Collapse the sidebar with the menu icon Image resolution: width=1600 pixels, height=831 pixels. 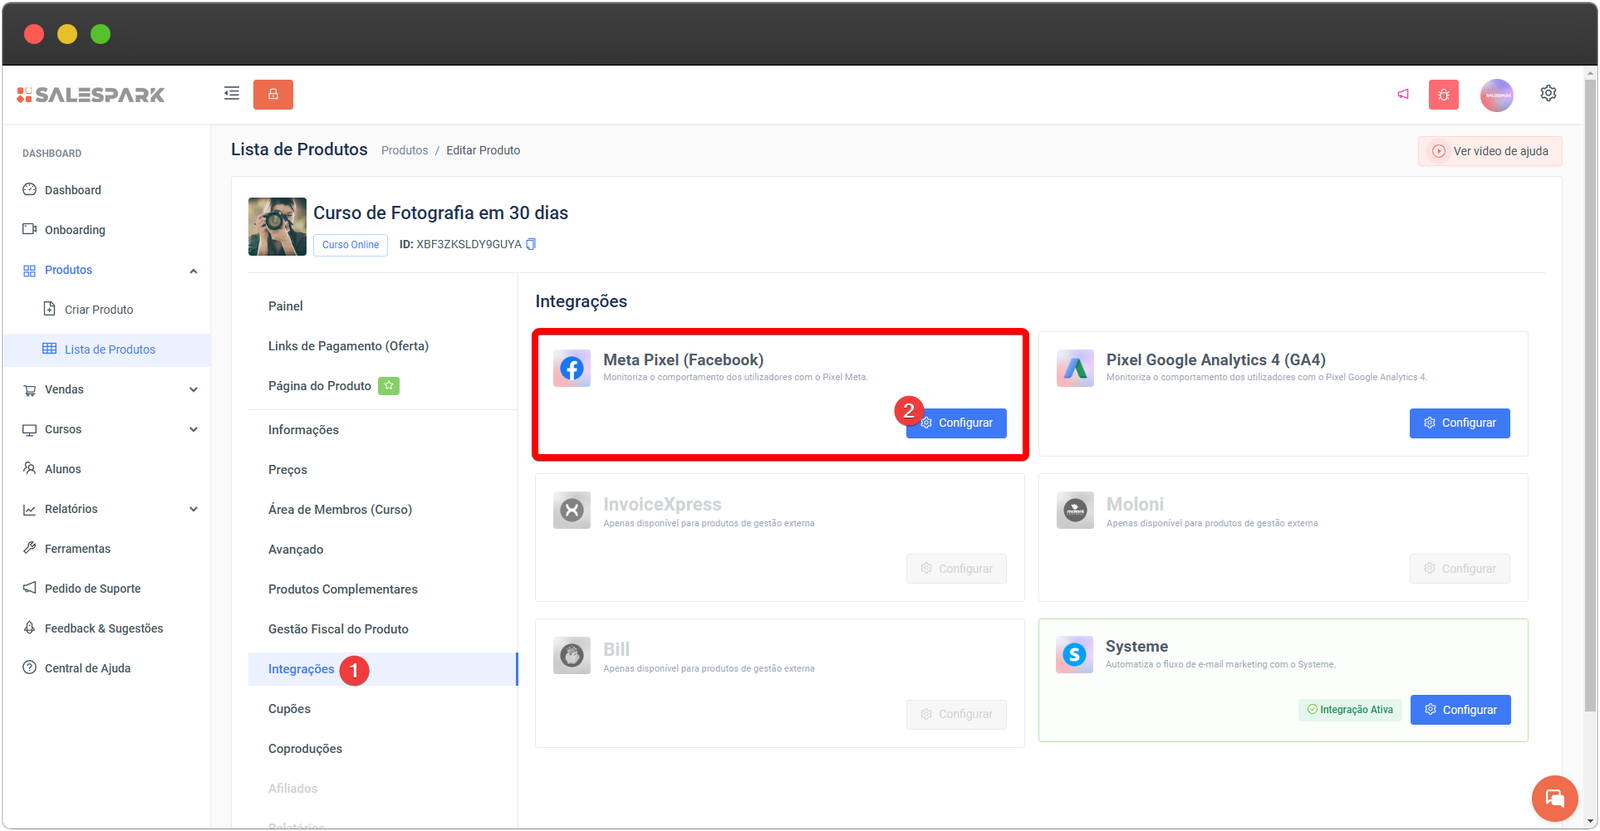(x=231, y=94)
